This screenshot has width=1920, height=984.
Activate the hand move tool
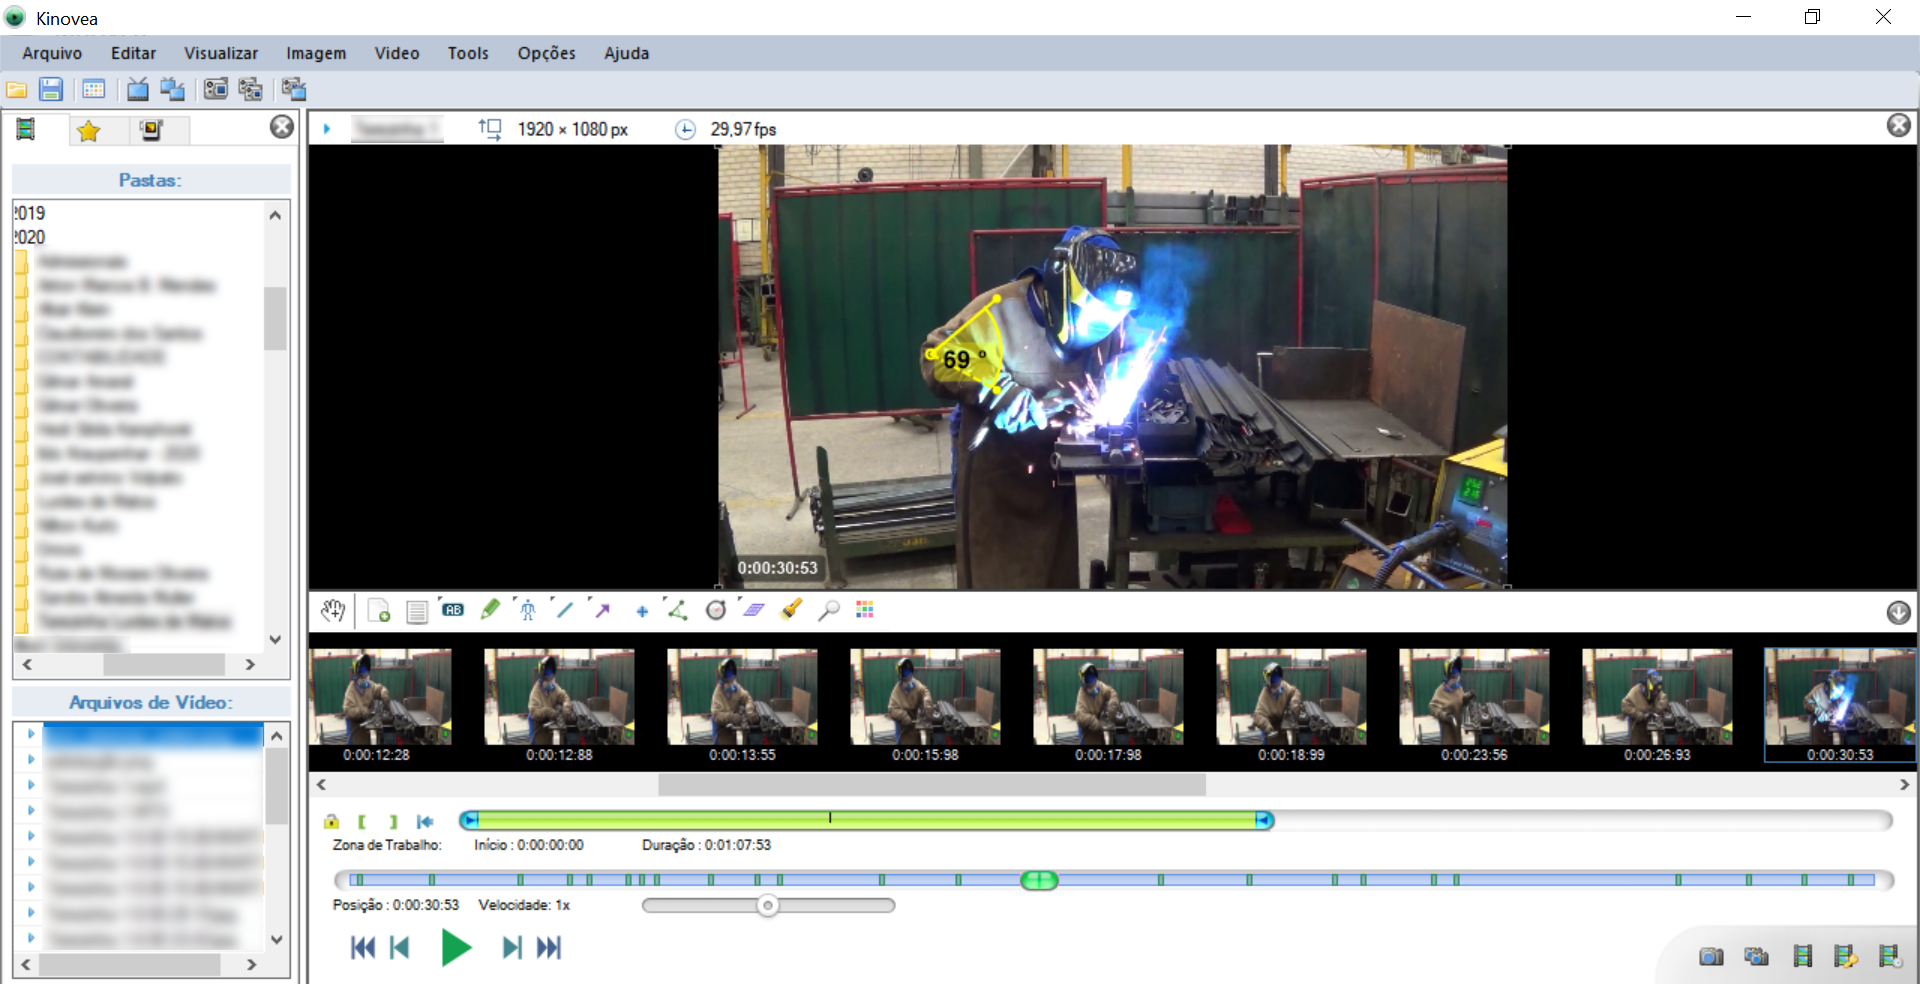click(x=333, y=610)
